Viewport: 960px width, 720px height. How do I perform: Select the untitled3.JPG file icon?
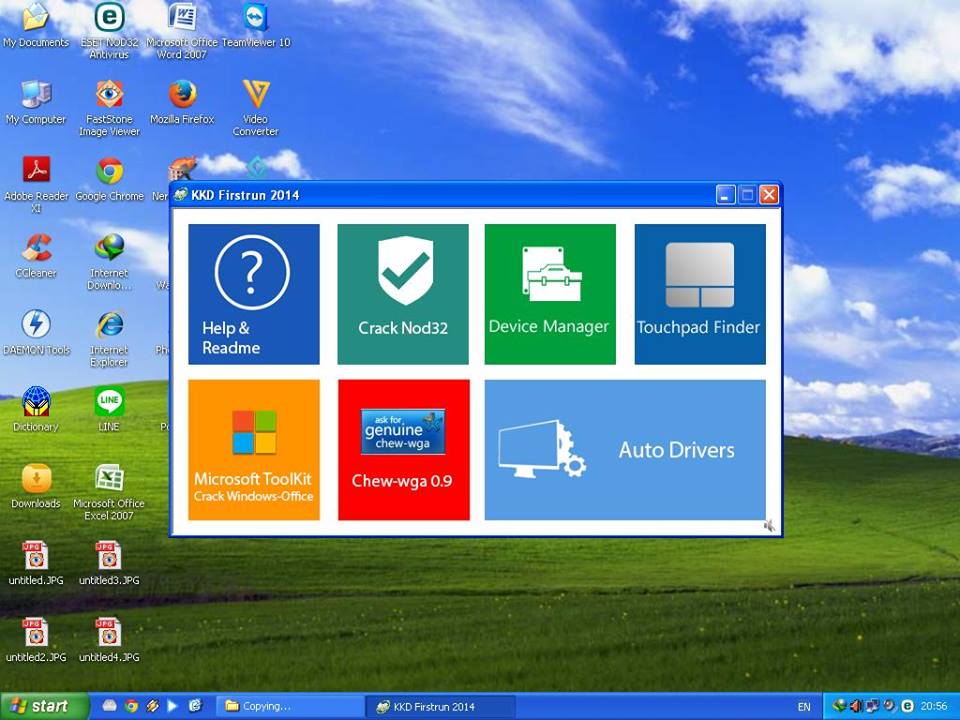109,563
